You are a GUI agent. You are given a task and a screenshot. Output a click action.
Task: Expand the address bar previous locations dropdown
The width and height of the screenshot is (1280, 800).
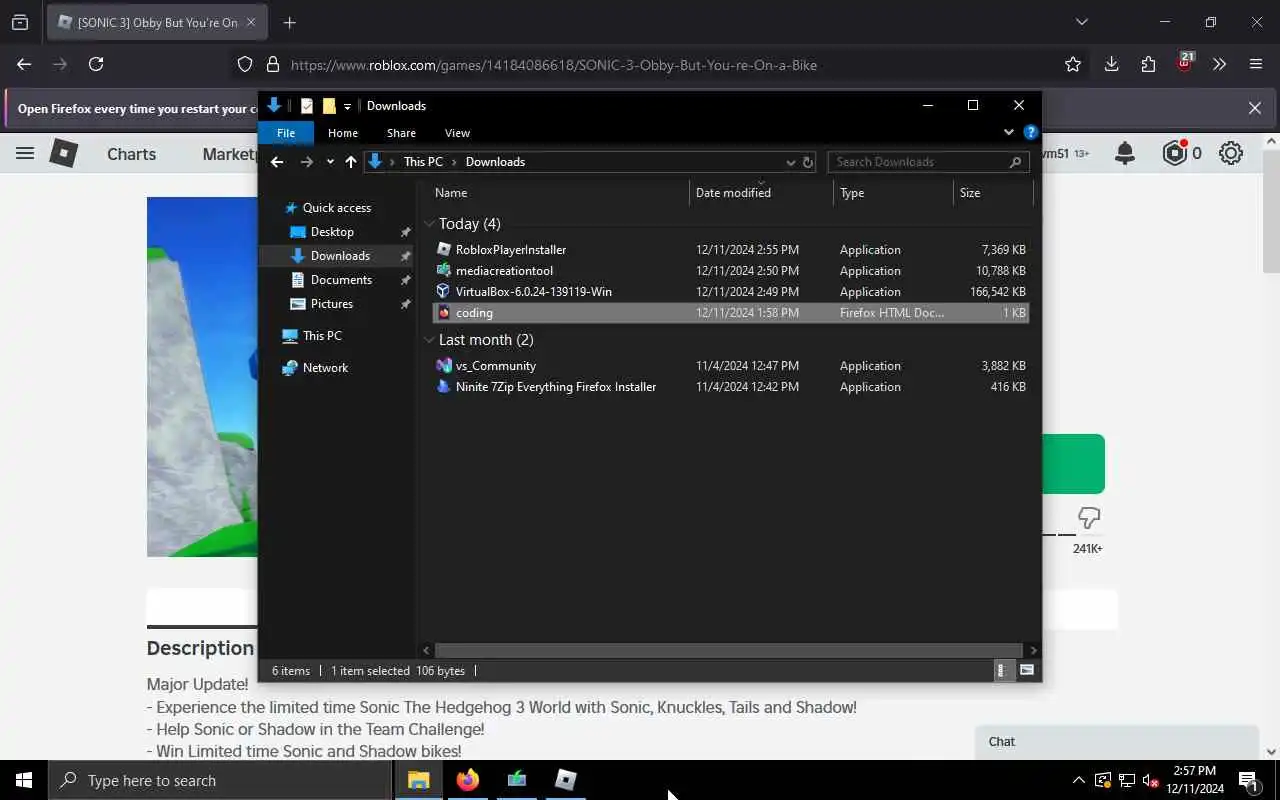pos(790,162)
